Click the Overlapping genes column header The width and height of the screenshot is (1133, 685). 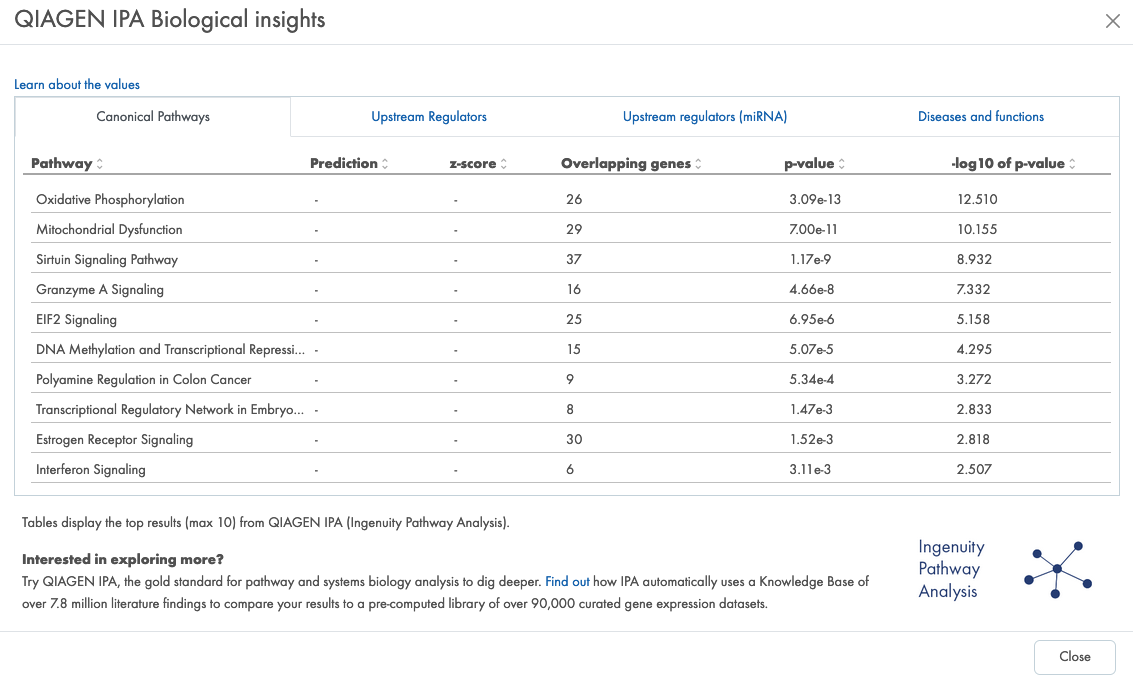coord(626,163)
